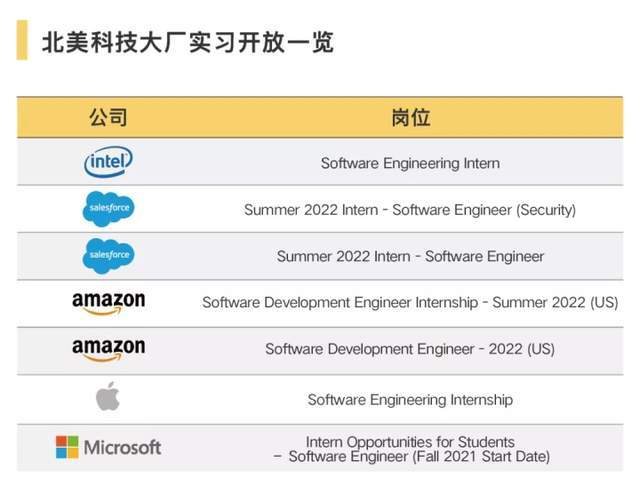Click the Software Engineer (Fall 2021 Start Date) line
The image size is (640, 501).
418,456
